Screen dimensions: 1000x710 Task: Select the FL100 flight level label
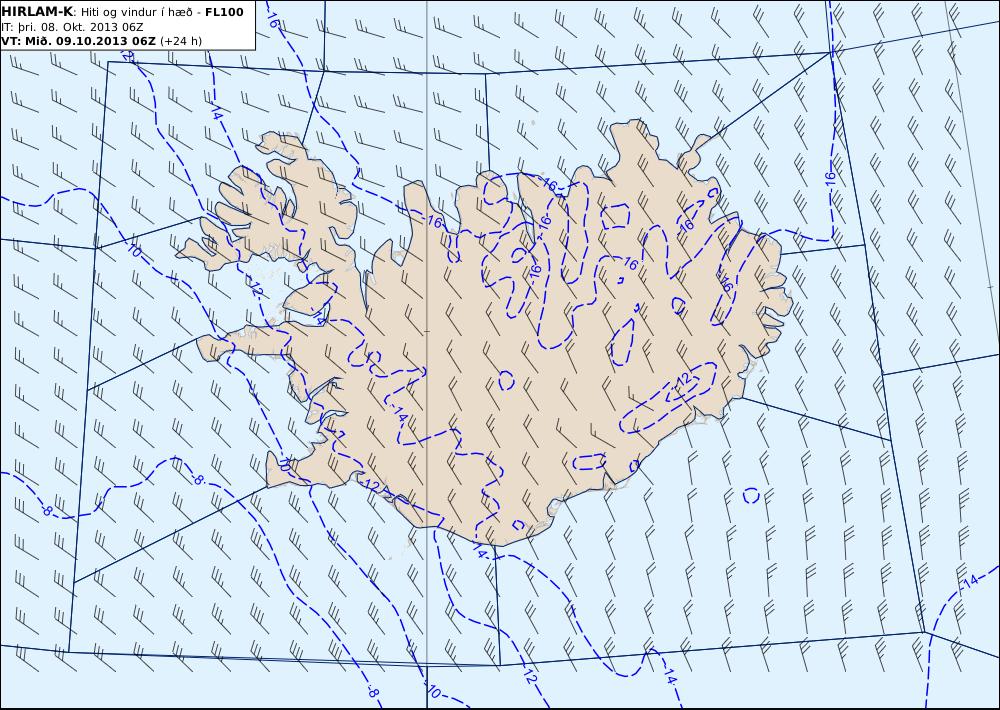[224, 11]
